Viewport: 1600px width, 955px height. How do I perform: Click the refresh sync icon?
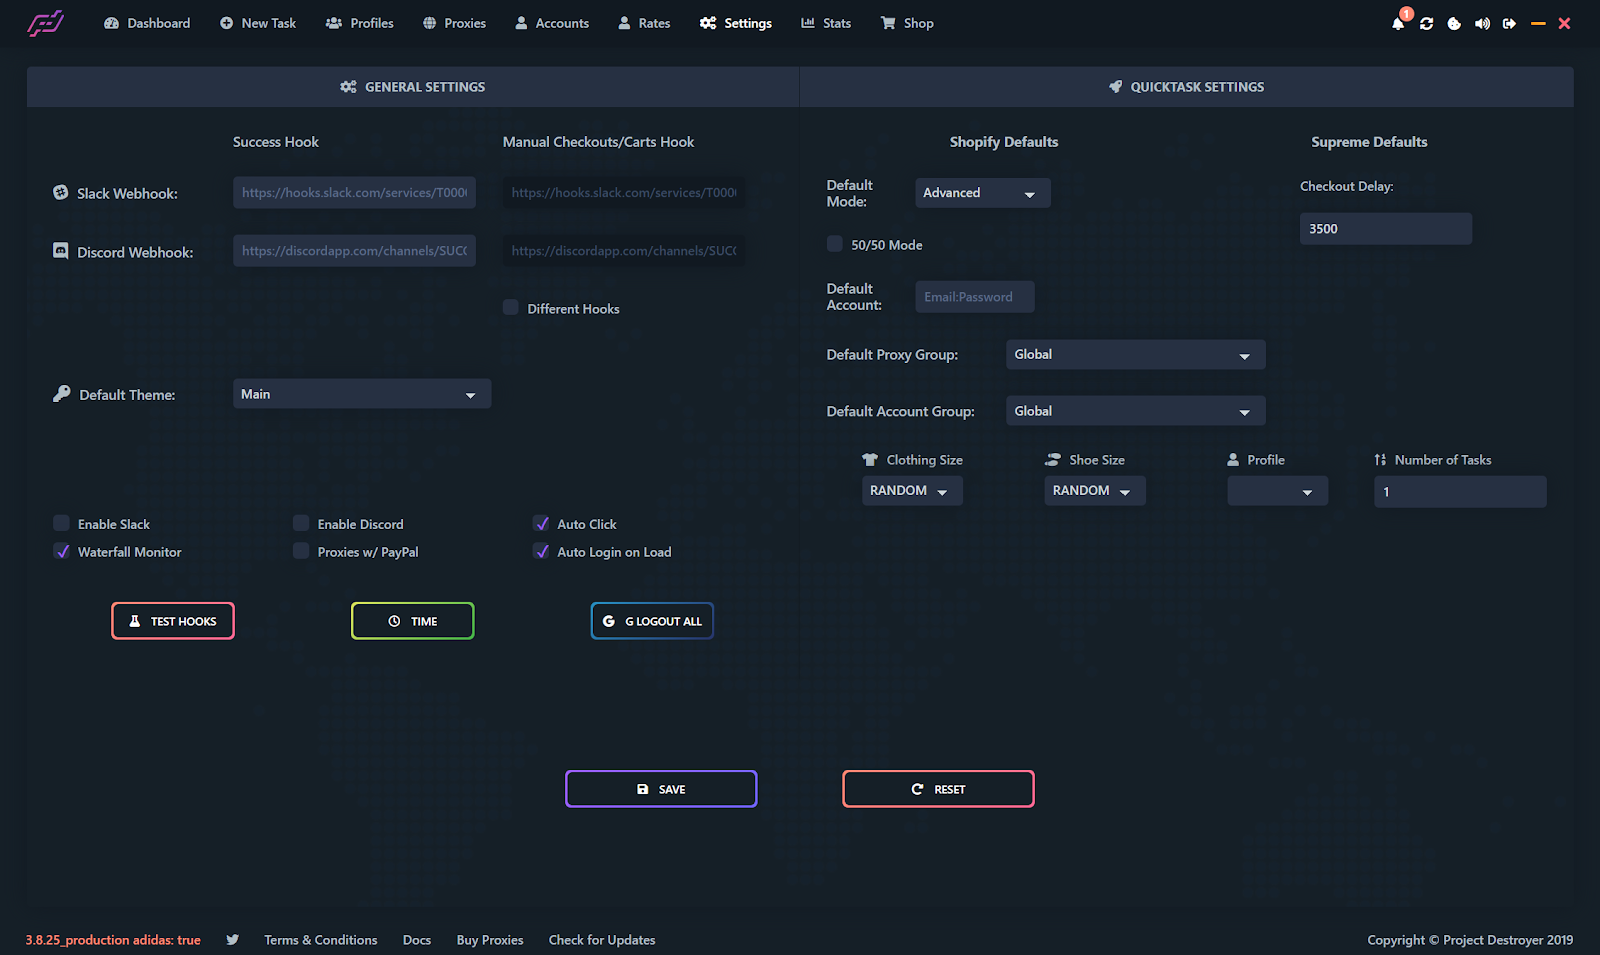tap(1426, 24)
